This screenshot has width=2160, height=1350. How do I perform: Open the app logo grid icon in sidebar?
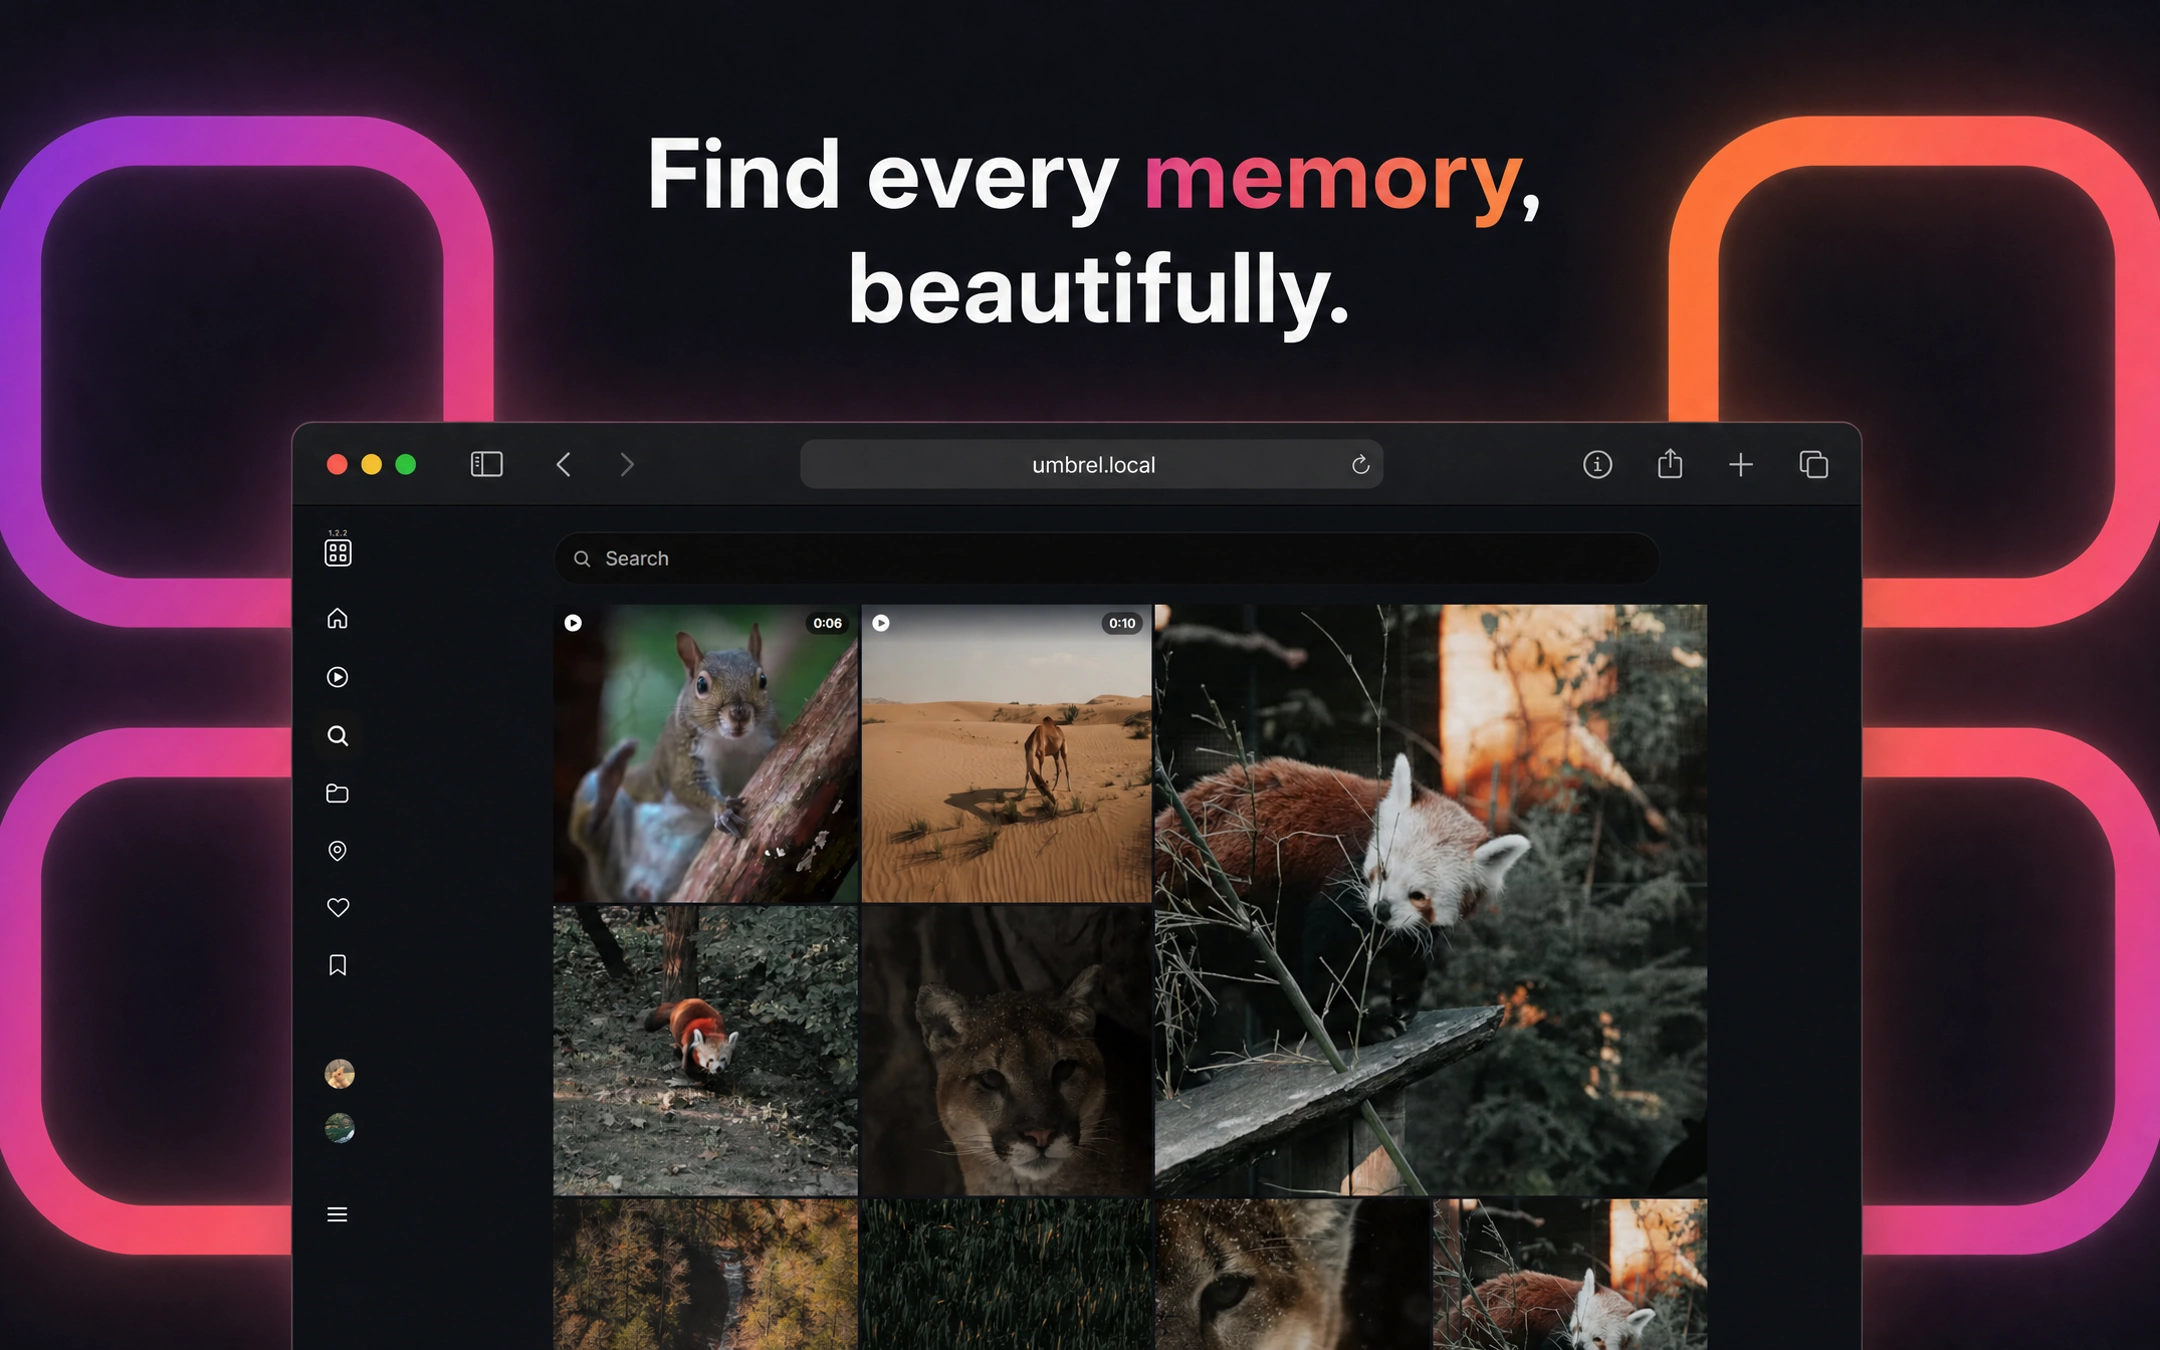click(338, 552)
